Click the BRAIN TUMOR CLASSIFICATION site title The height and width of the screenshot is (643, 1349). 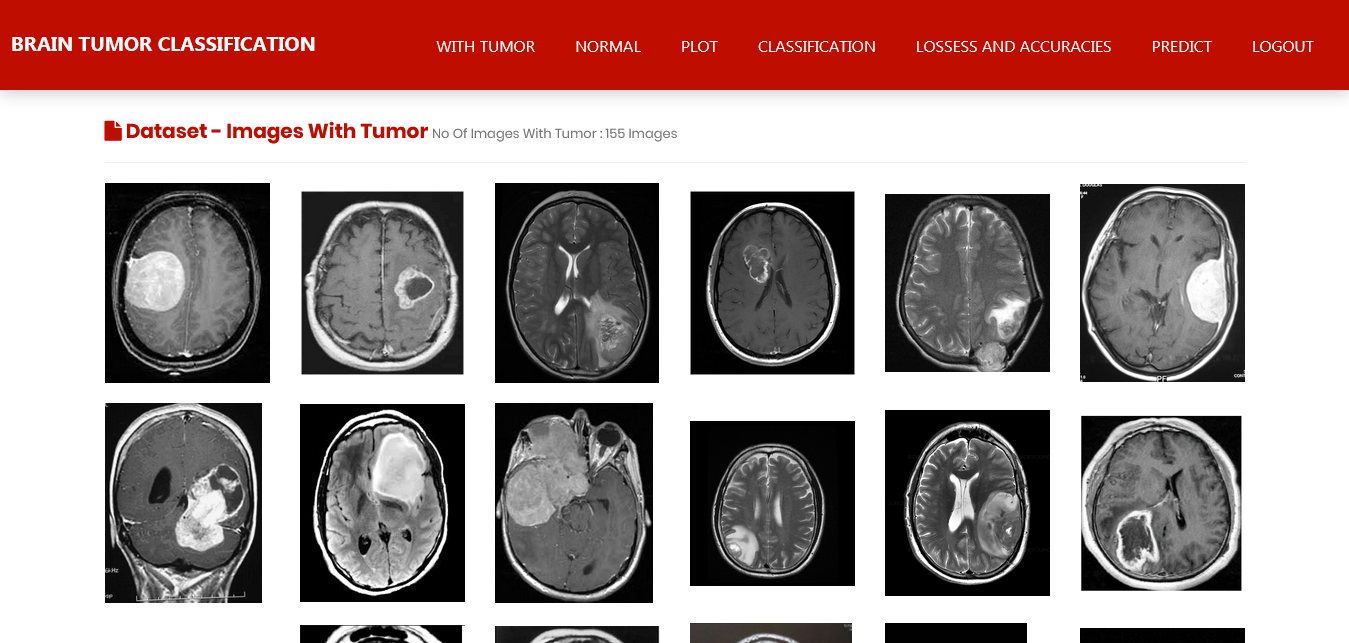163,44
